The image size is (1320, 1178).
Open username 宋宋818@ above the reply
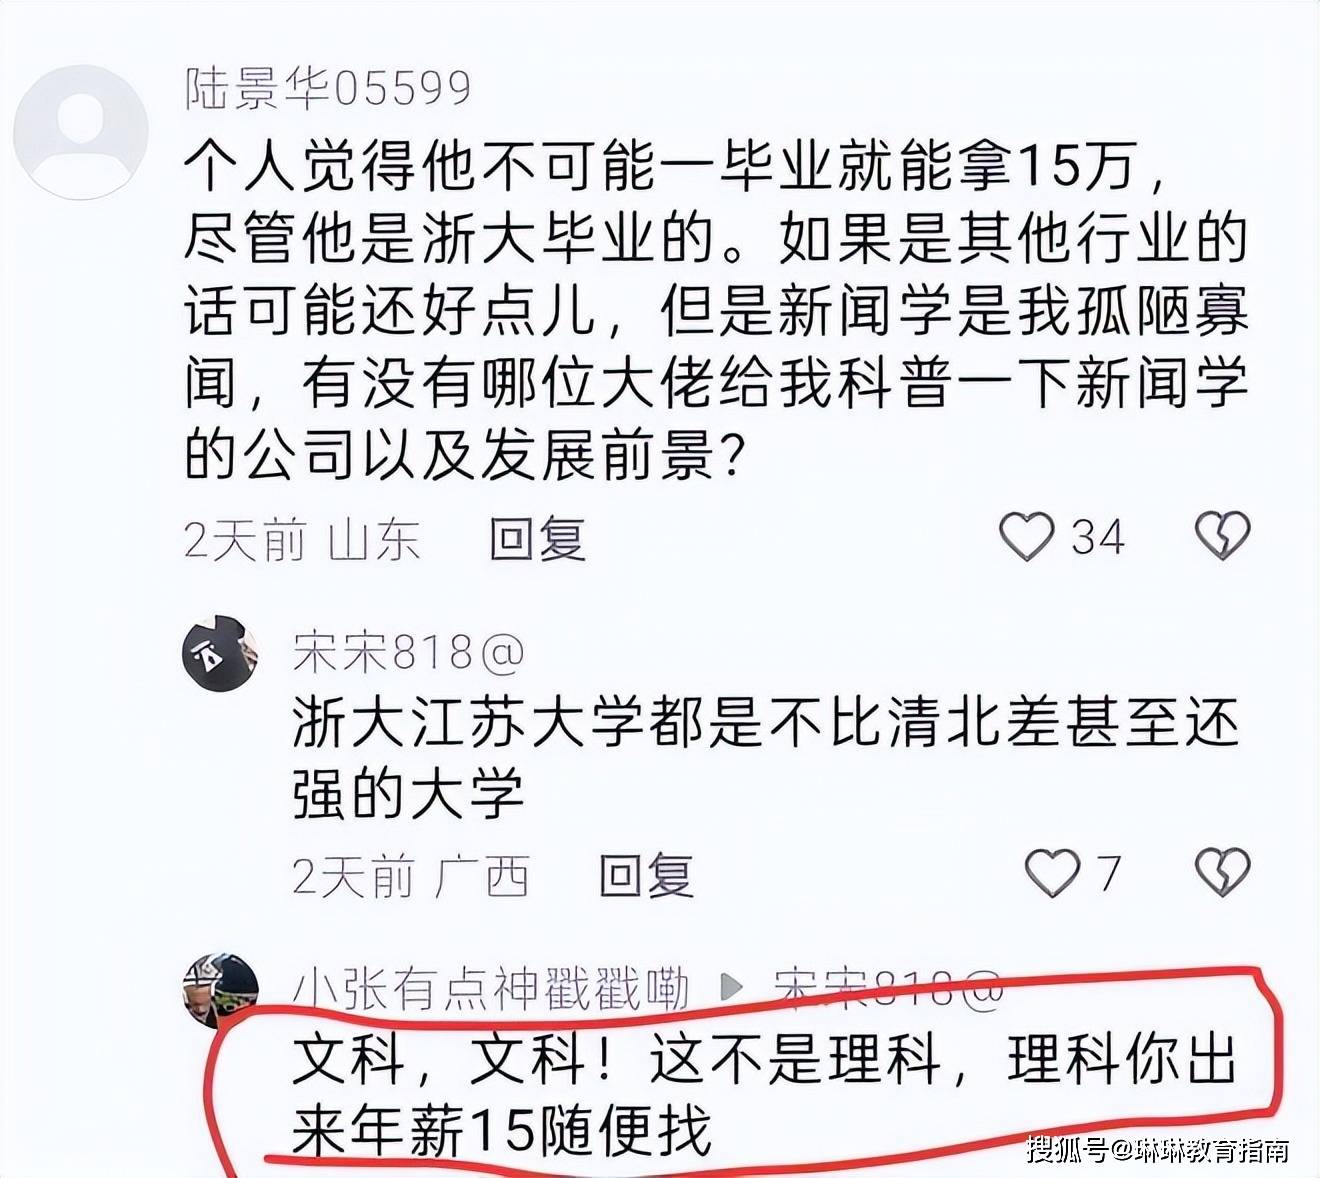pyautogui.click(x=409, y=653)
